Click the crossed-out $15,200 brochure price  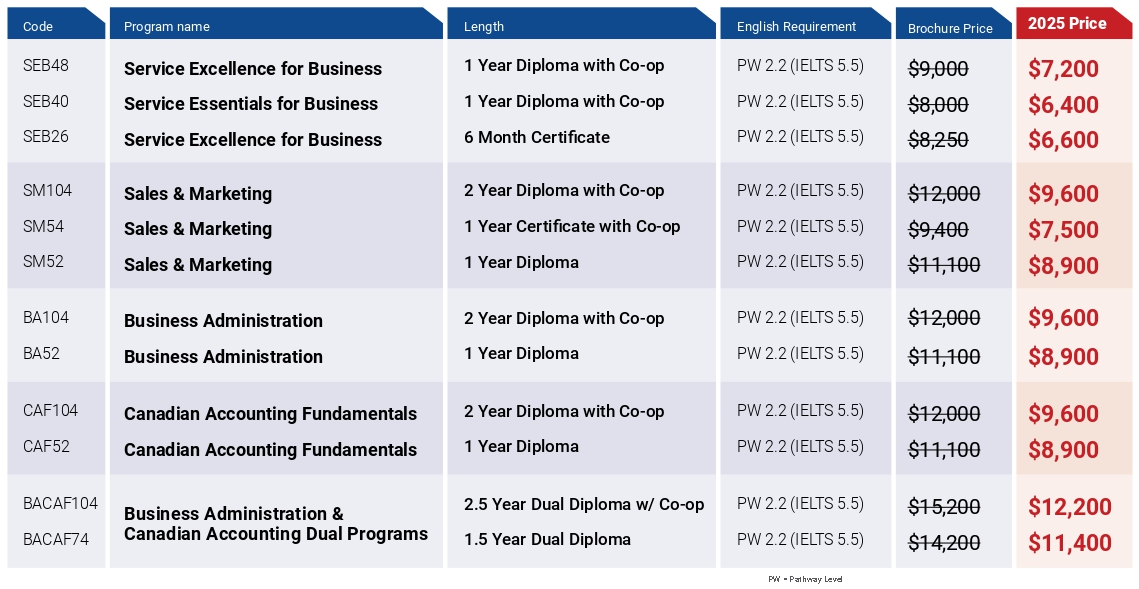(x=944, y=507)
